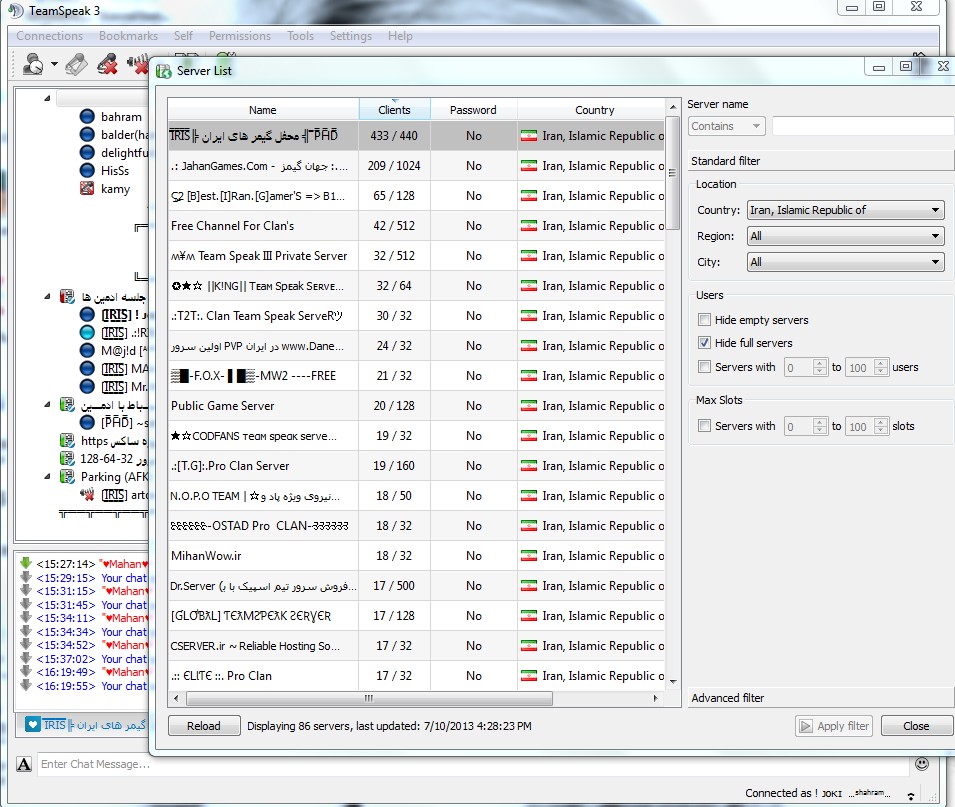Open emoticon smiley picker in chat
The height and width of the screenshot is (807, 955).
click(922, 764)
